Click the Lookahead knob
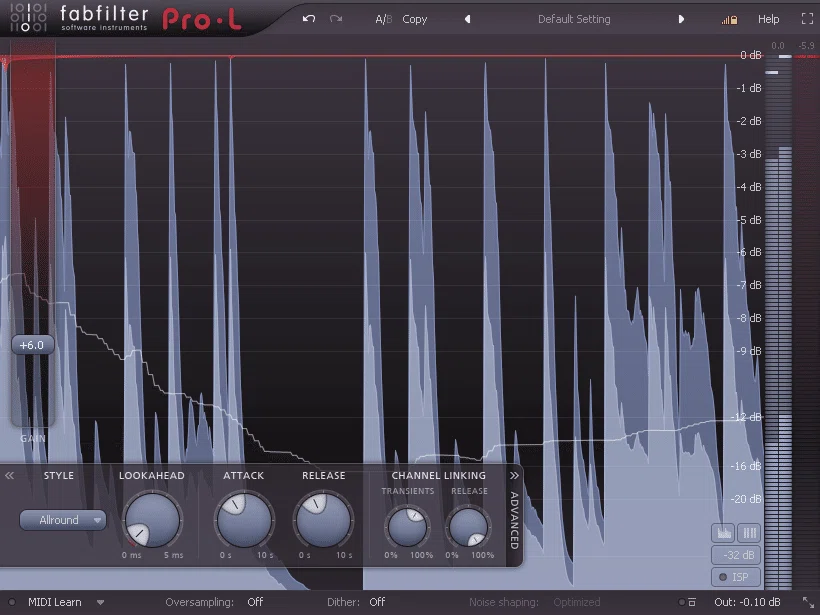 click(152, 520)
